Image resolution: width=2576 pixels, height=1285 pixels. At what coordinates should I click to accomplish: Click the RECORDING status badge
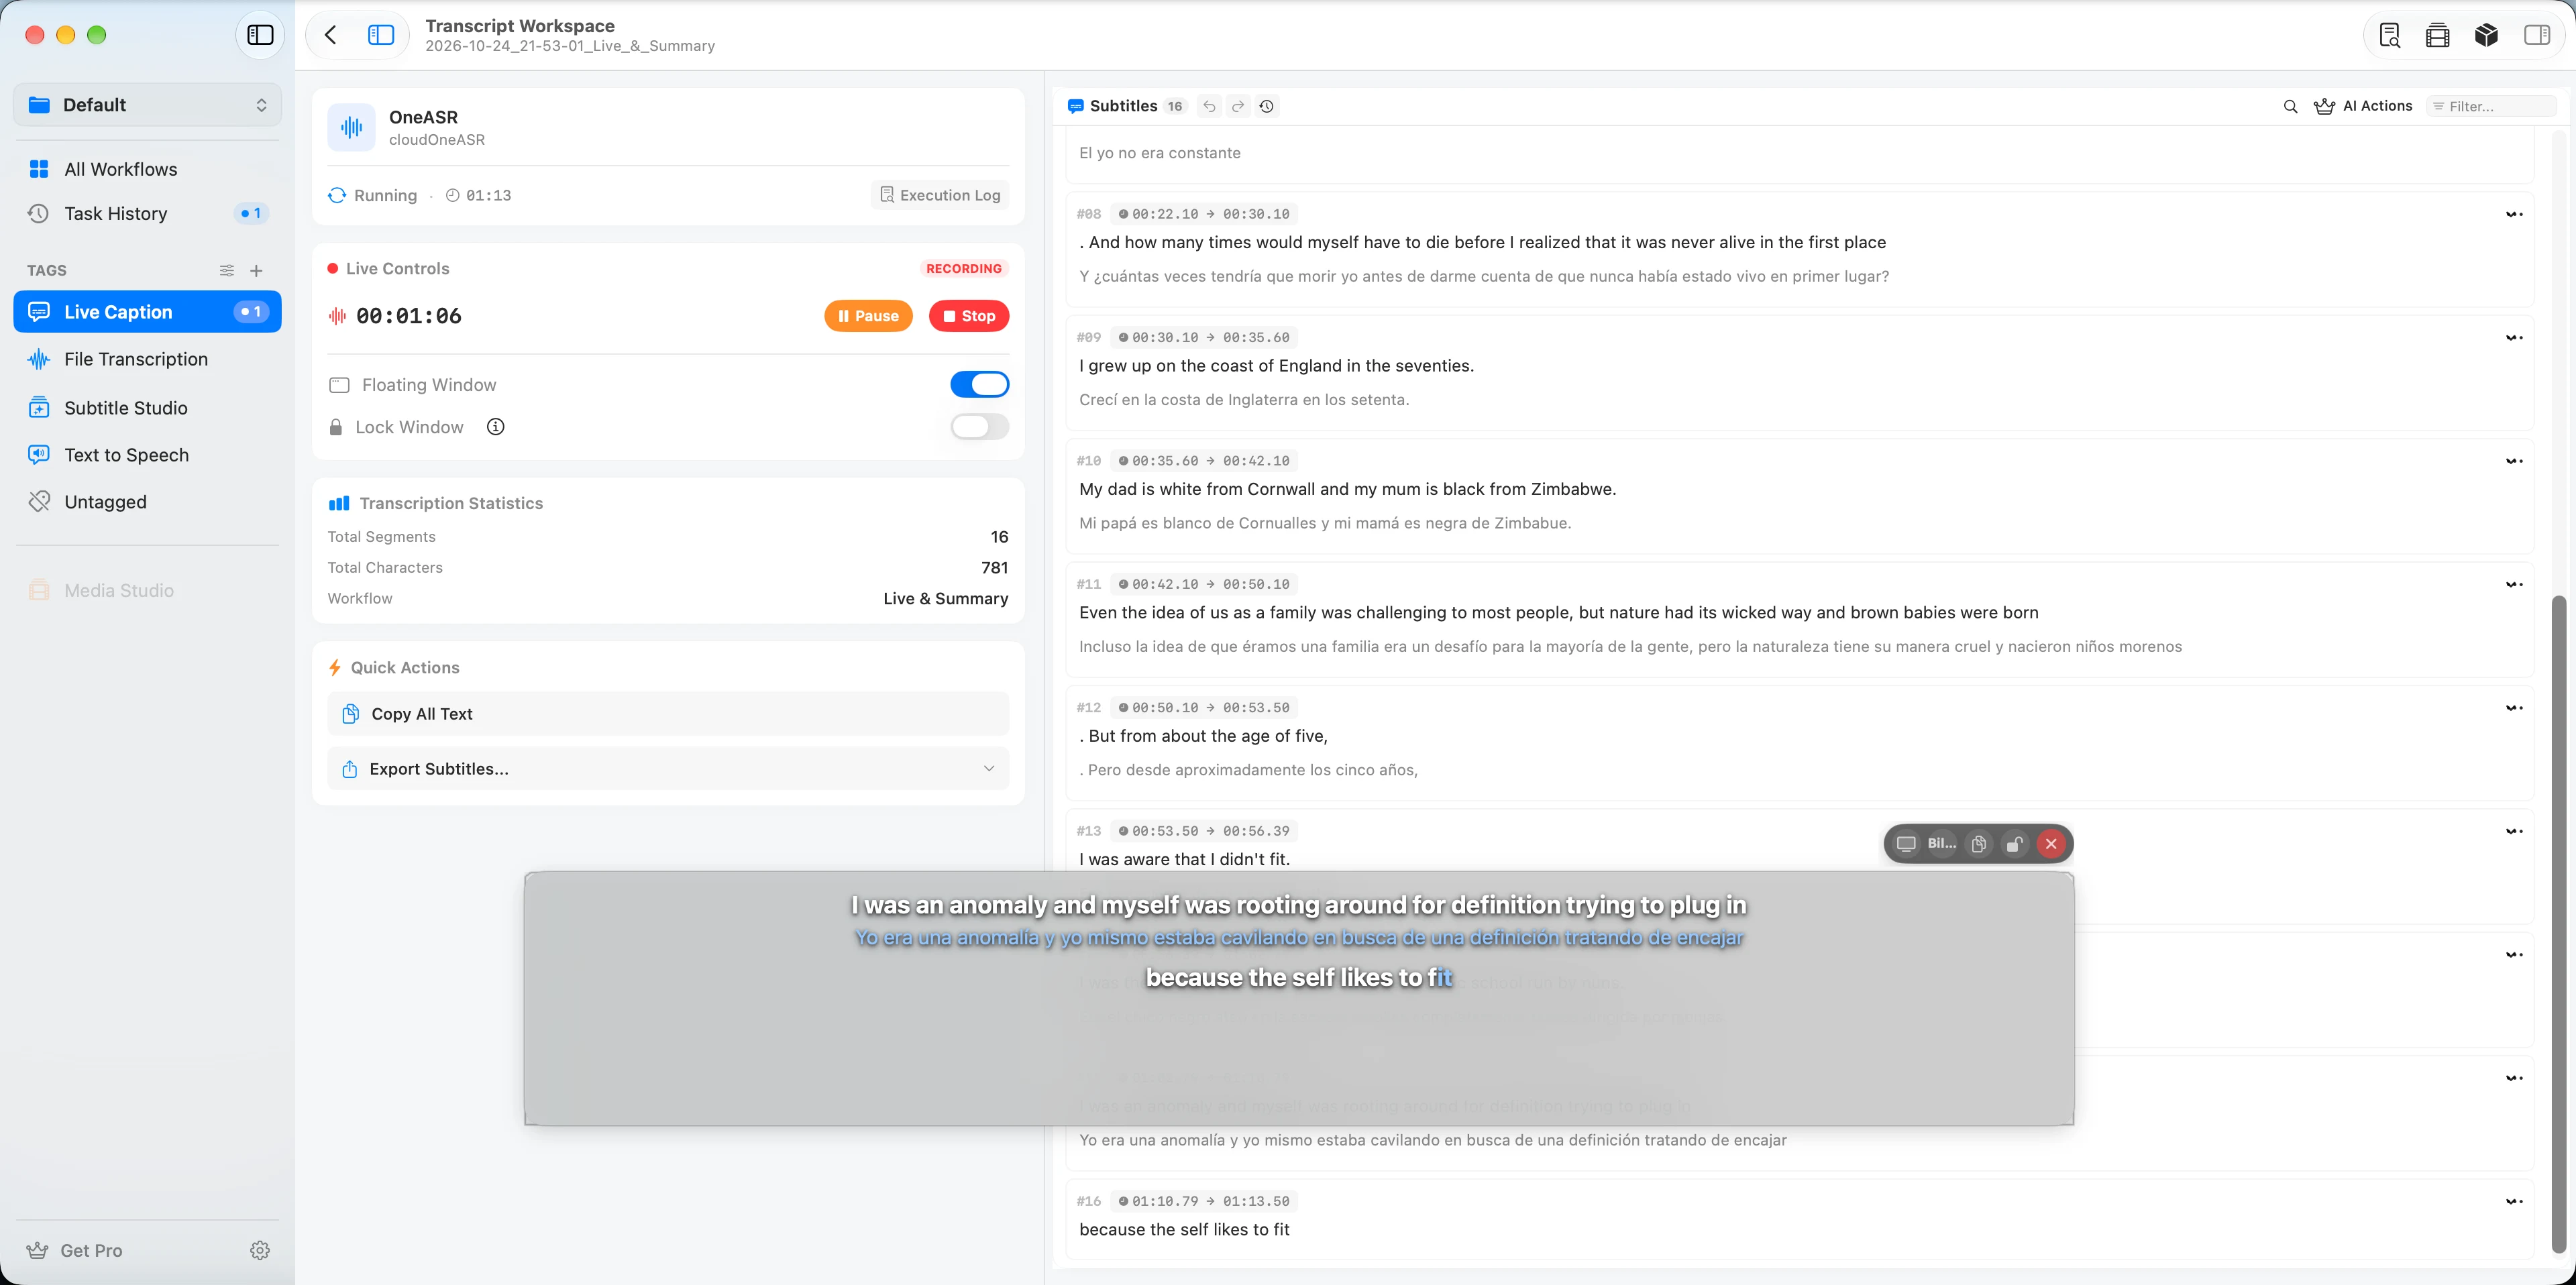click(963, 269)
